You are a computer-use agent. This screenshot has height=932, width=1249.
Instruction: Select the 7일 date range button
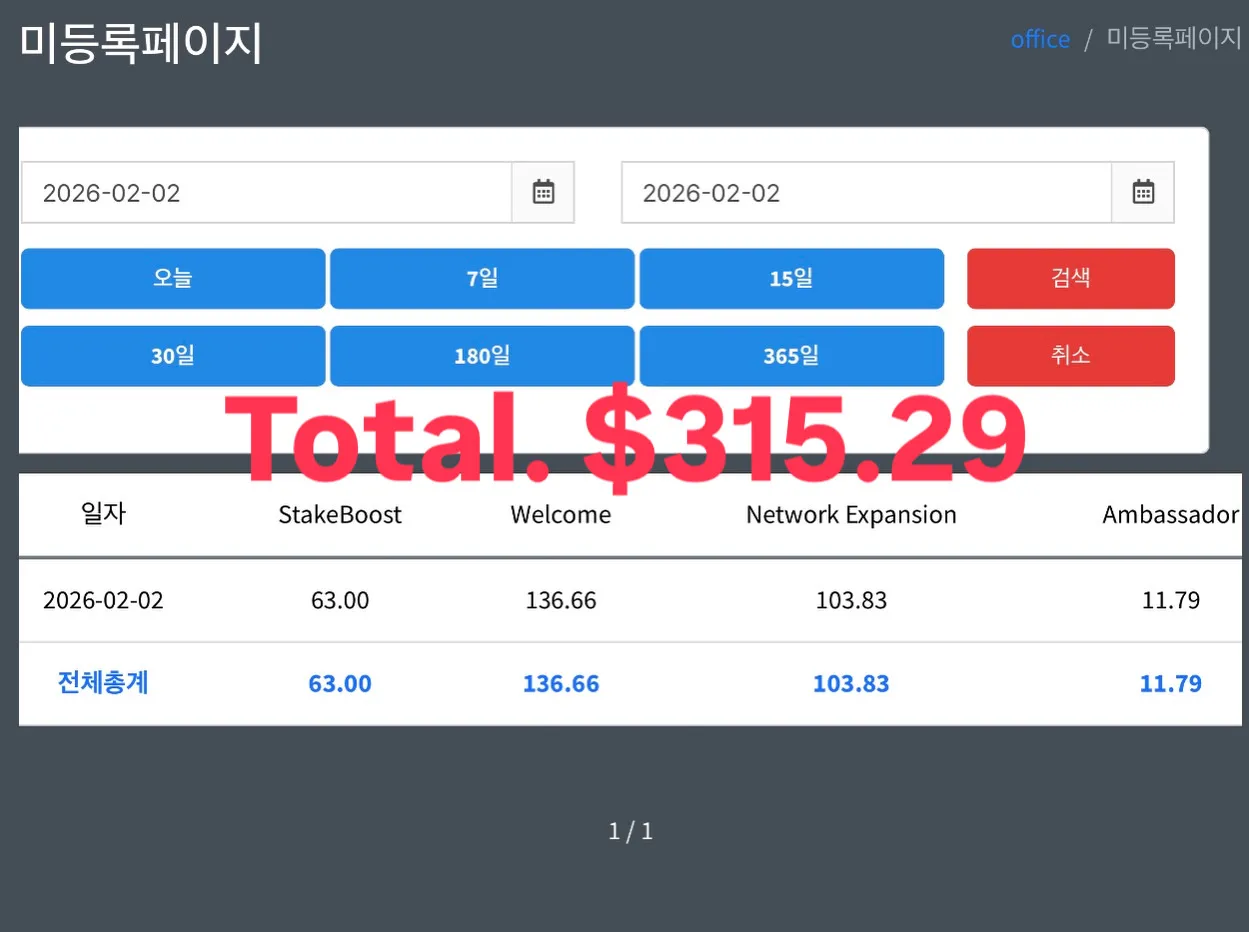click(x=482, y=278)
